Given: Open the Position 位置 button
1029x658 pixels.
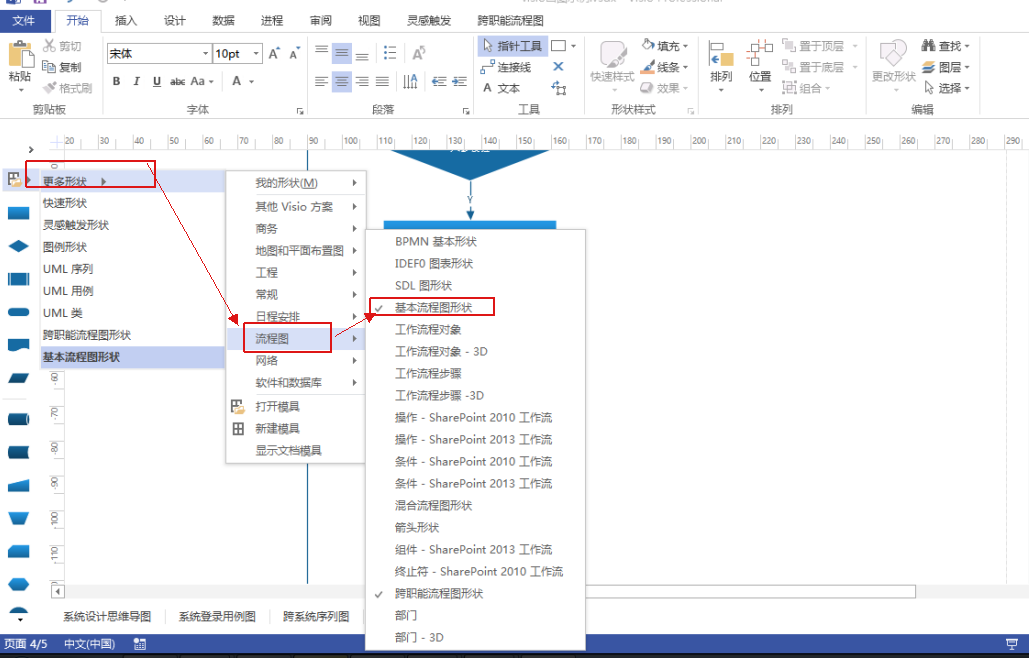Looking at the screenshot, I should (760, 66).
